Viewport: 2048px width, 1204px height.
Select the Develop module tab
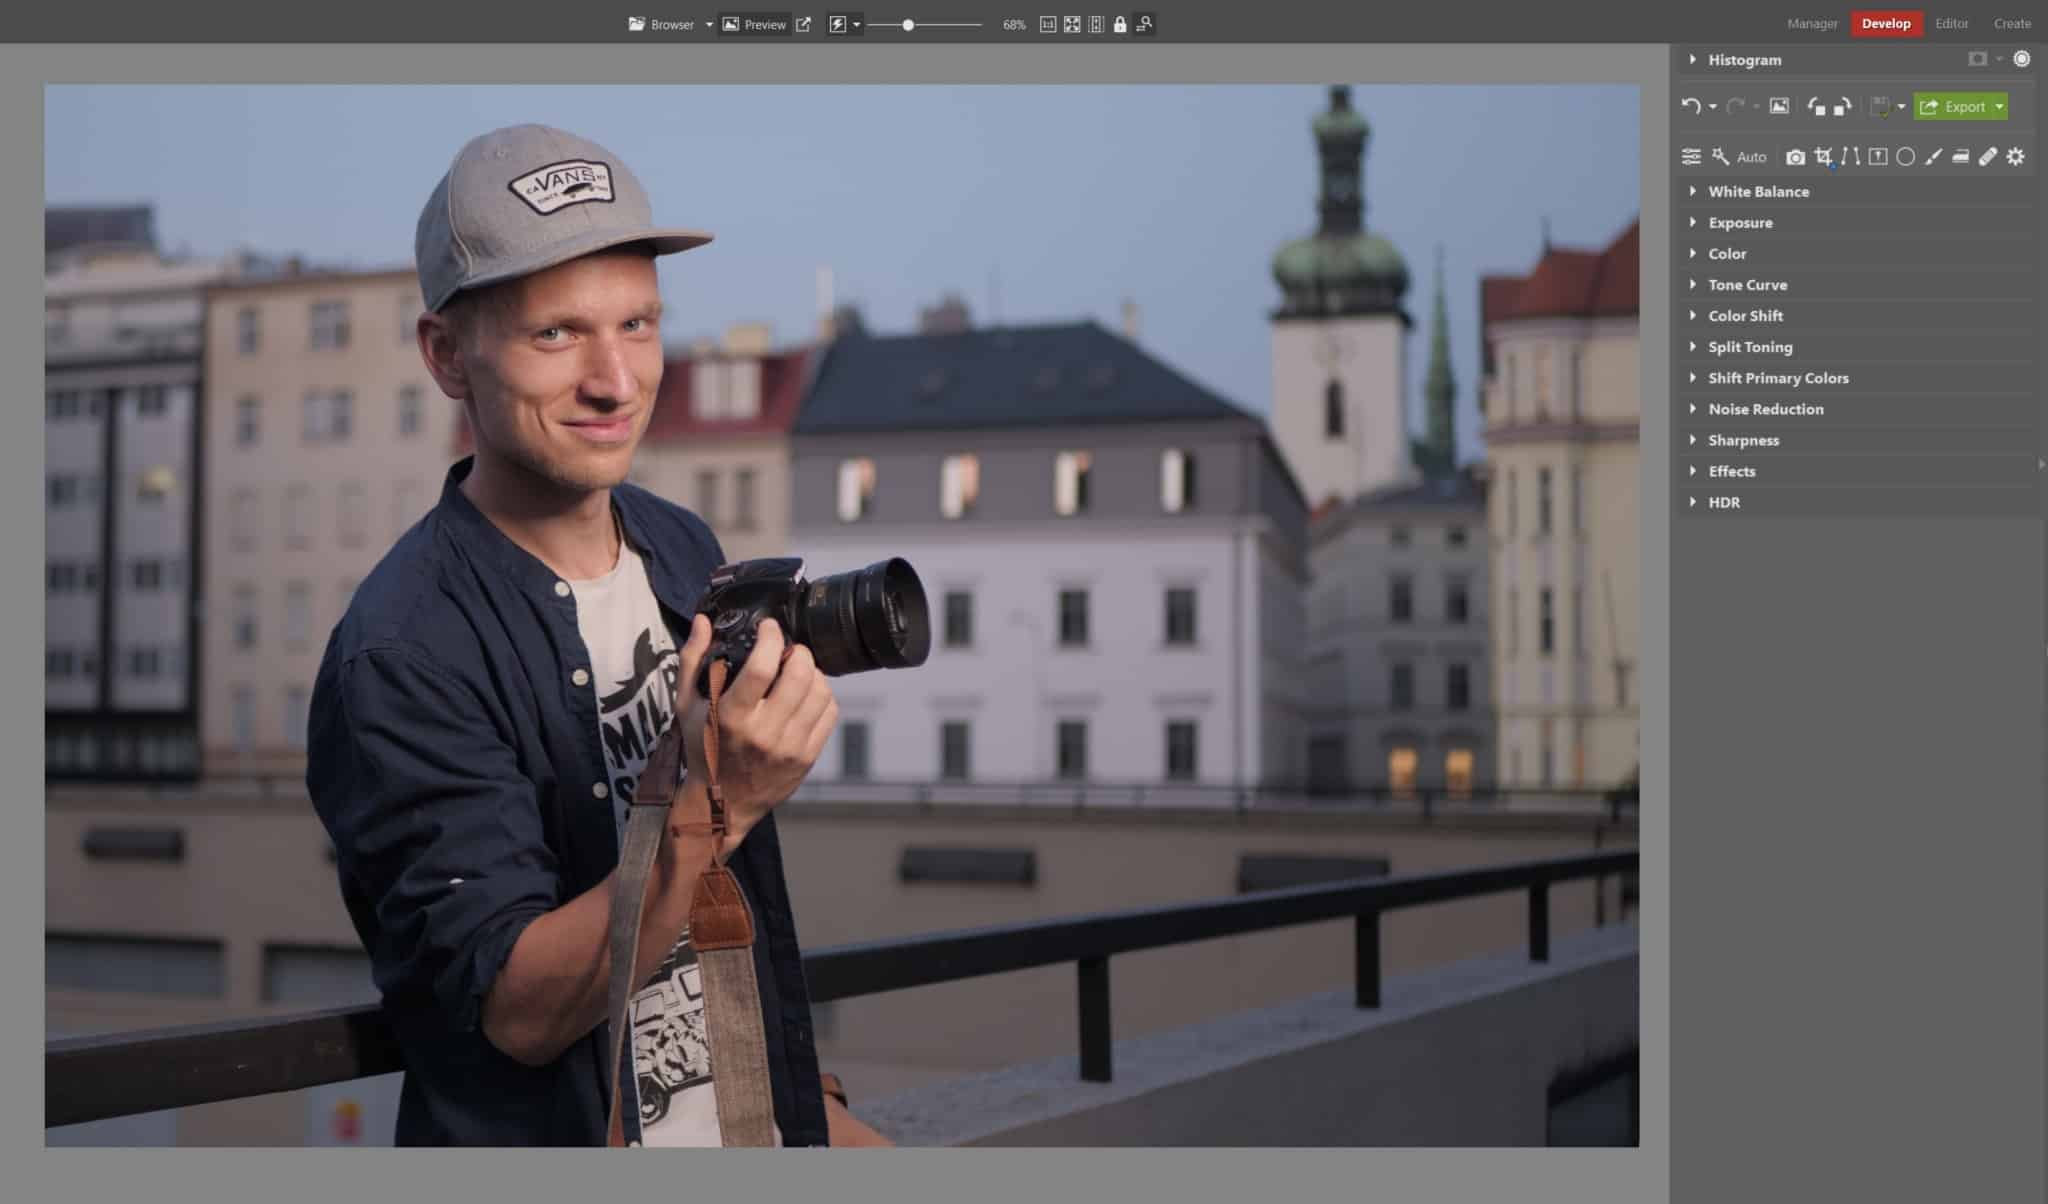click(1886, 23)
